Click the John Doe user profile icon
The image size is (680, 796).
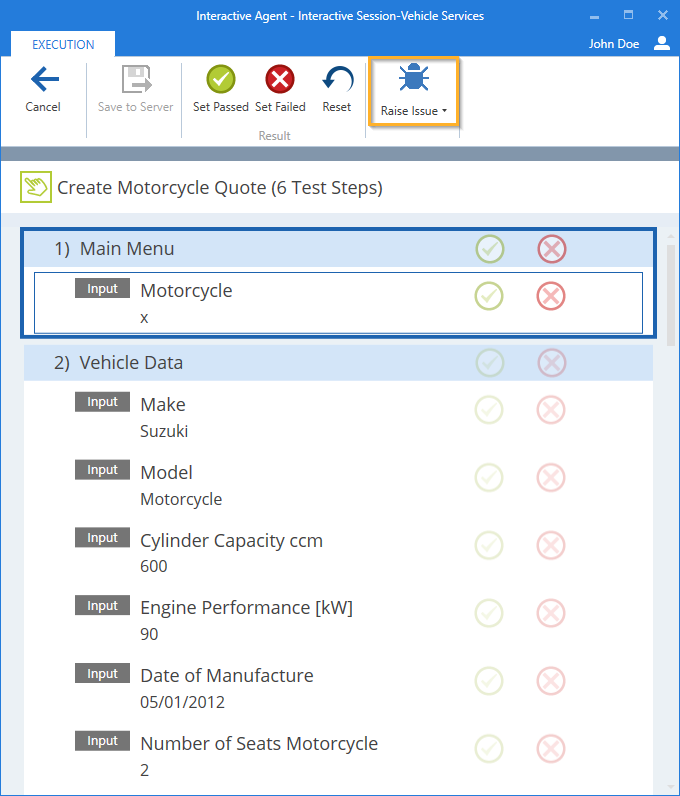tap(662, 43)
